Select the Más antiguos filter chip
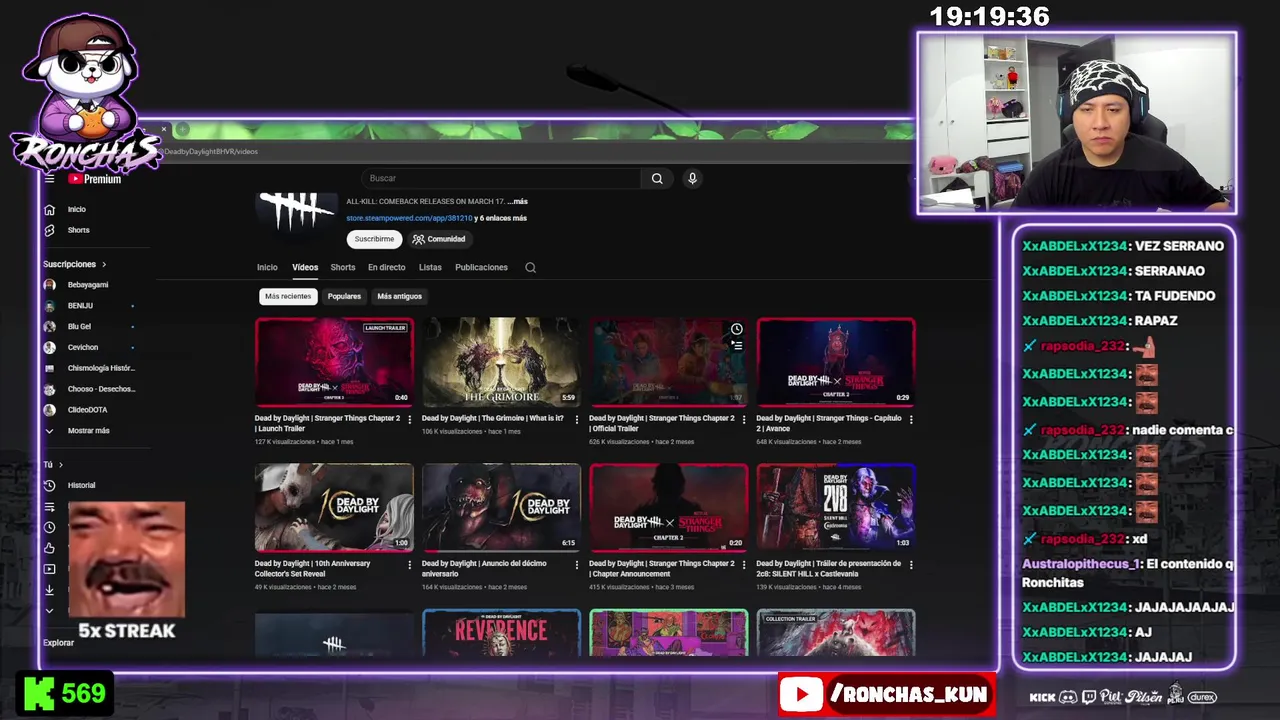This screenshot has width=1280, height=720. pos(399,296)
